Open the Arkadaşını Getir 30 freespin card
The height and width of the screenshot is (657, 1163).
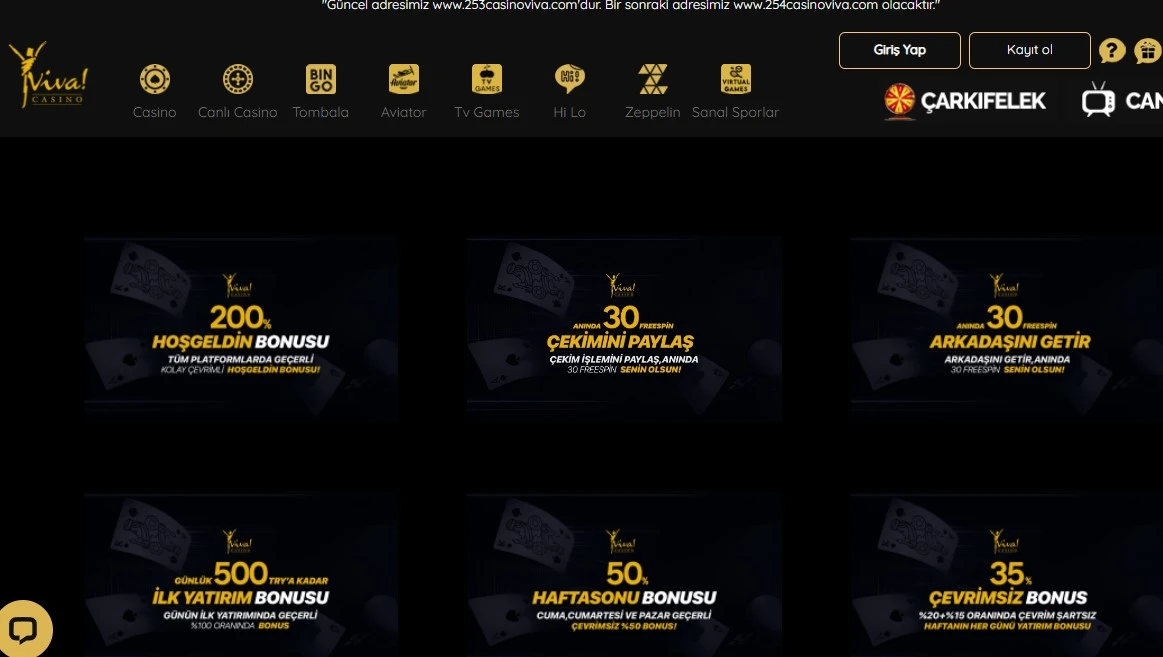coord(1007,329)
